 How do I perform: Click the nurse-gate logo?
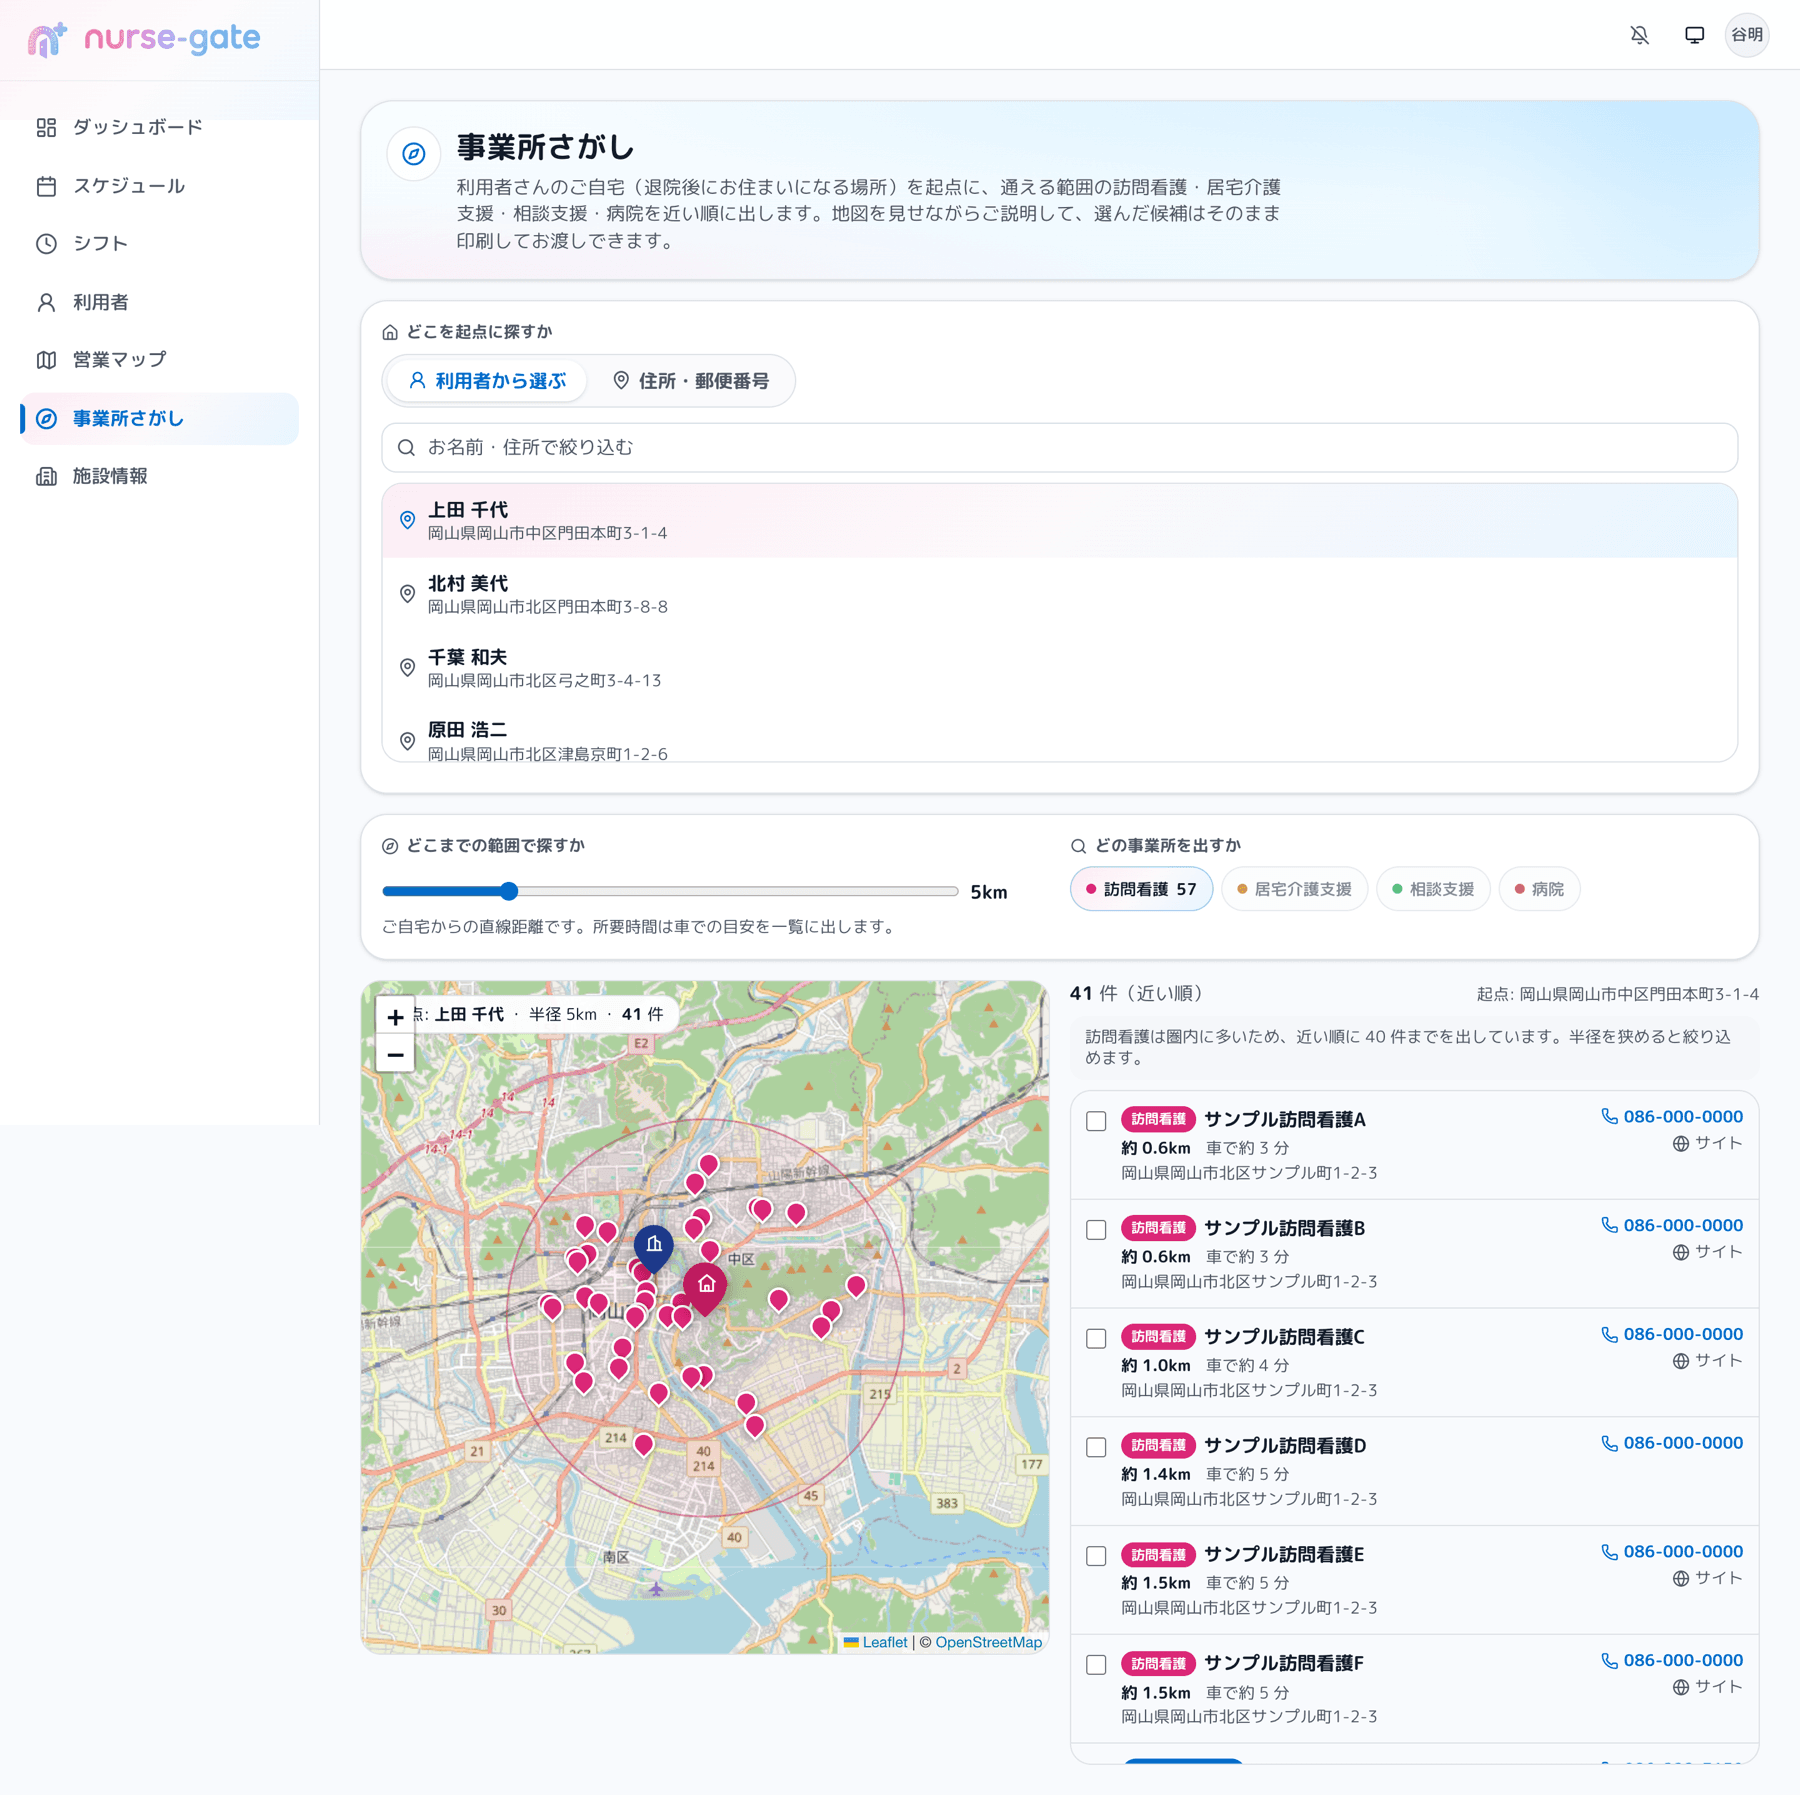pyautogui.click(x=144, y=39)
